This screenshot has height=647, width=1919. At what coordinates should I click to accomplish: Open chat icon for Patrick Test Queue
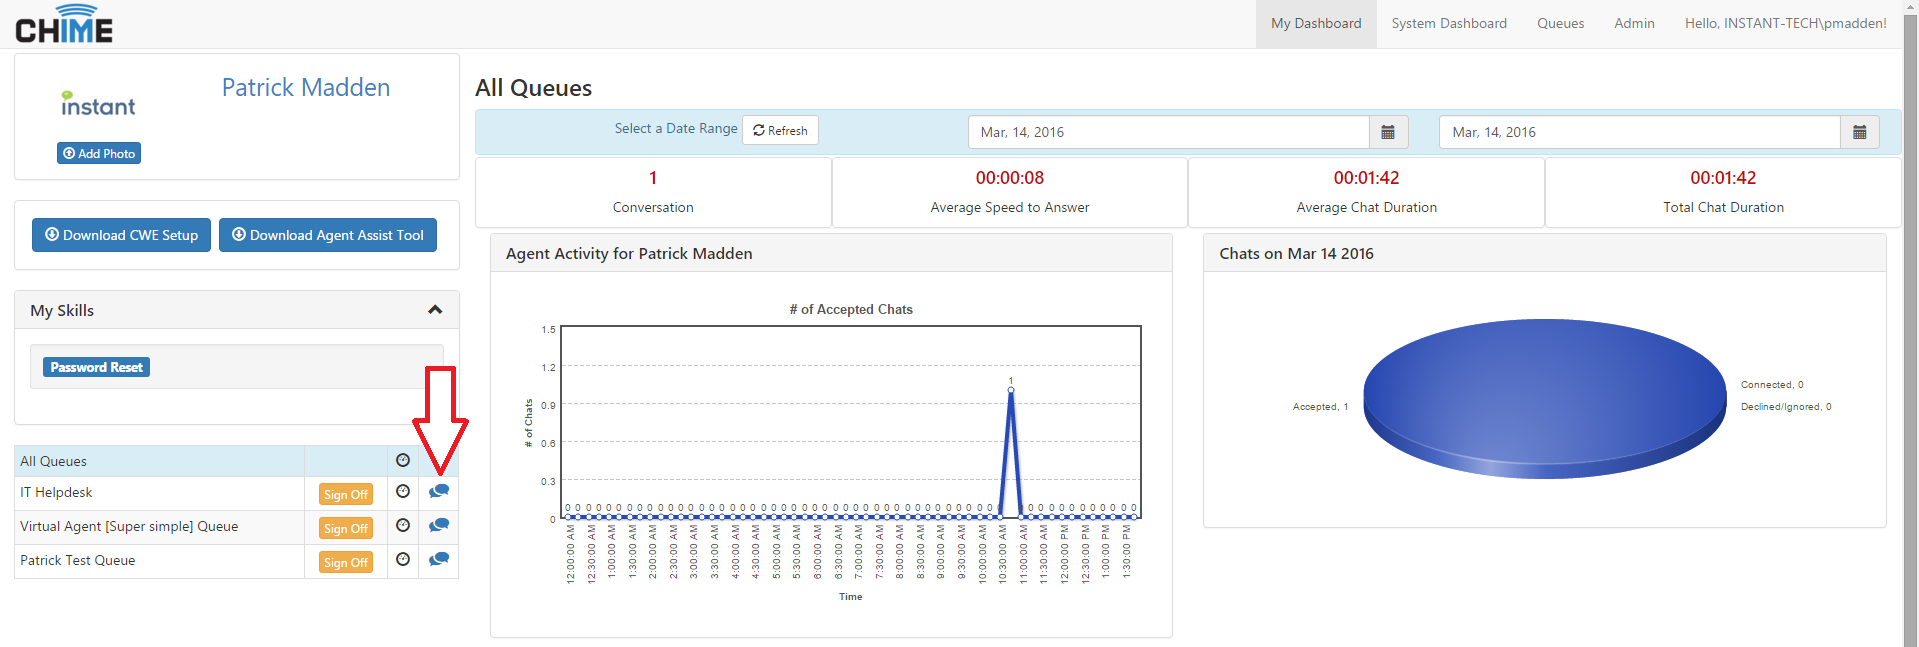pos(438,560)
